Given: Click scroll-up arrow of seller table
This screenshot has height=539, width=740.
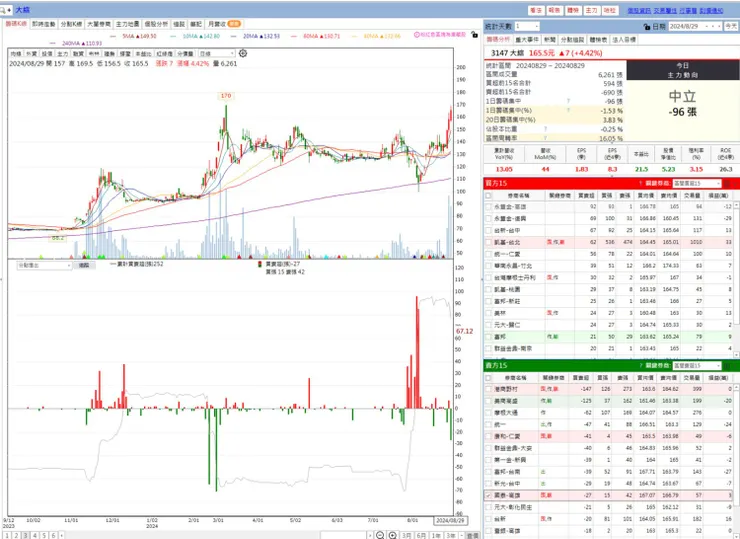Looking at the screenshot, I should click(737, 387).
